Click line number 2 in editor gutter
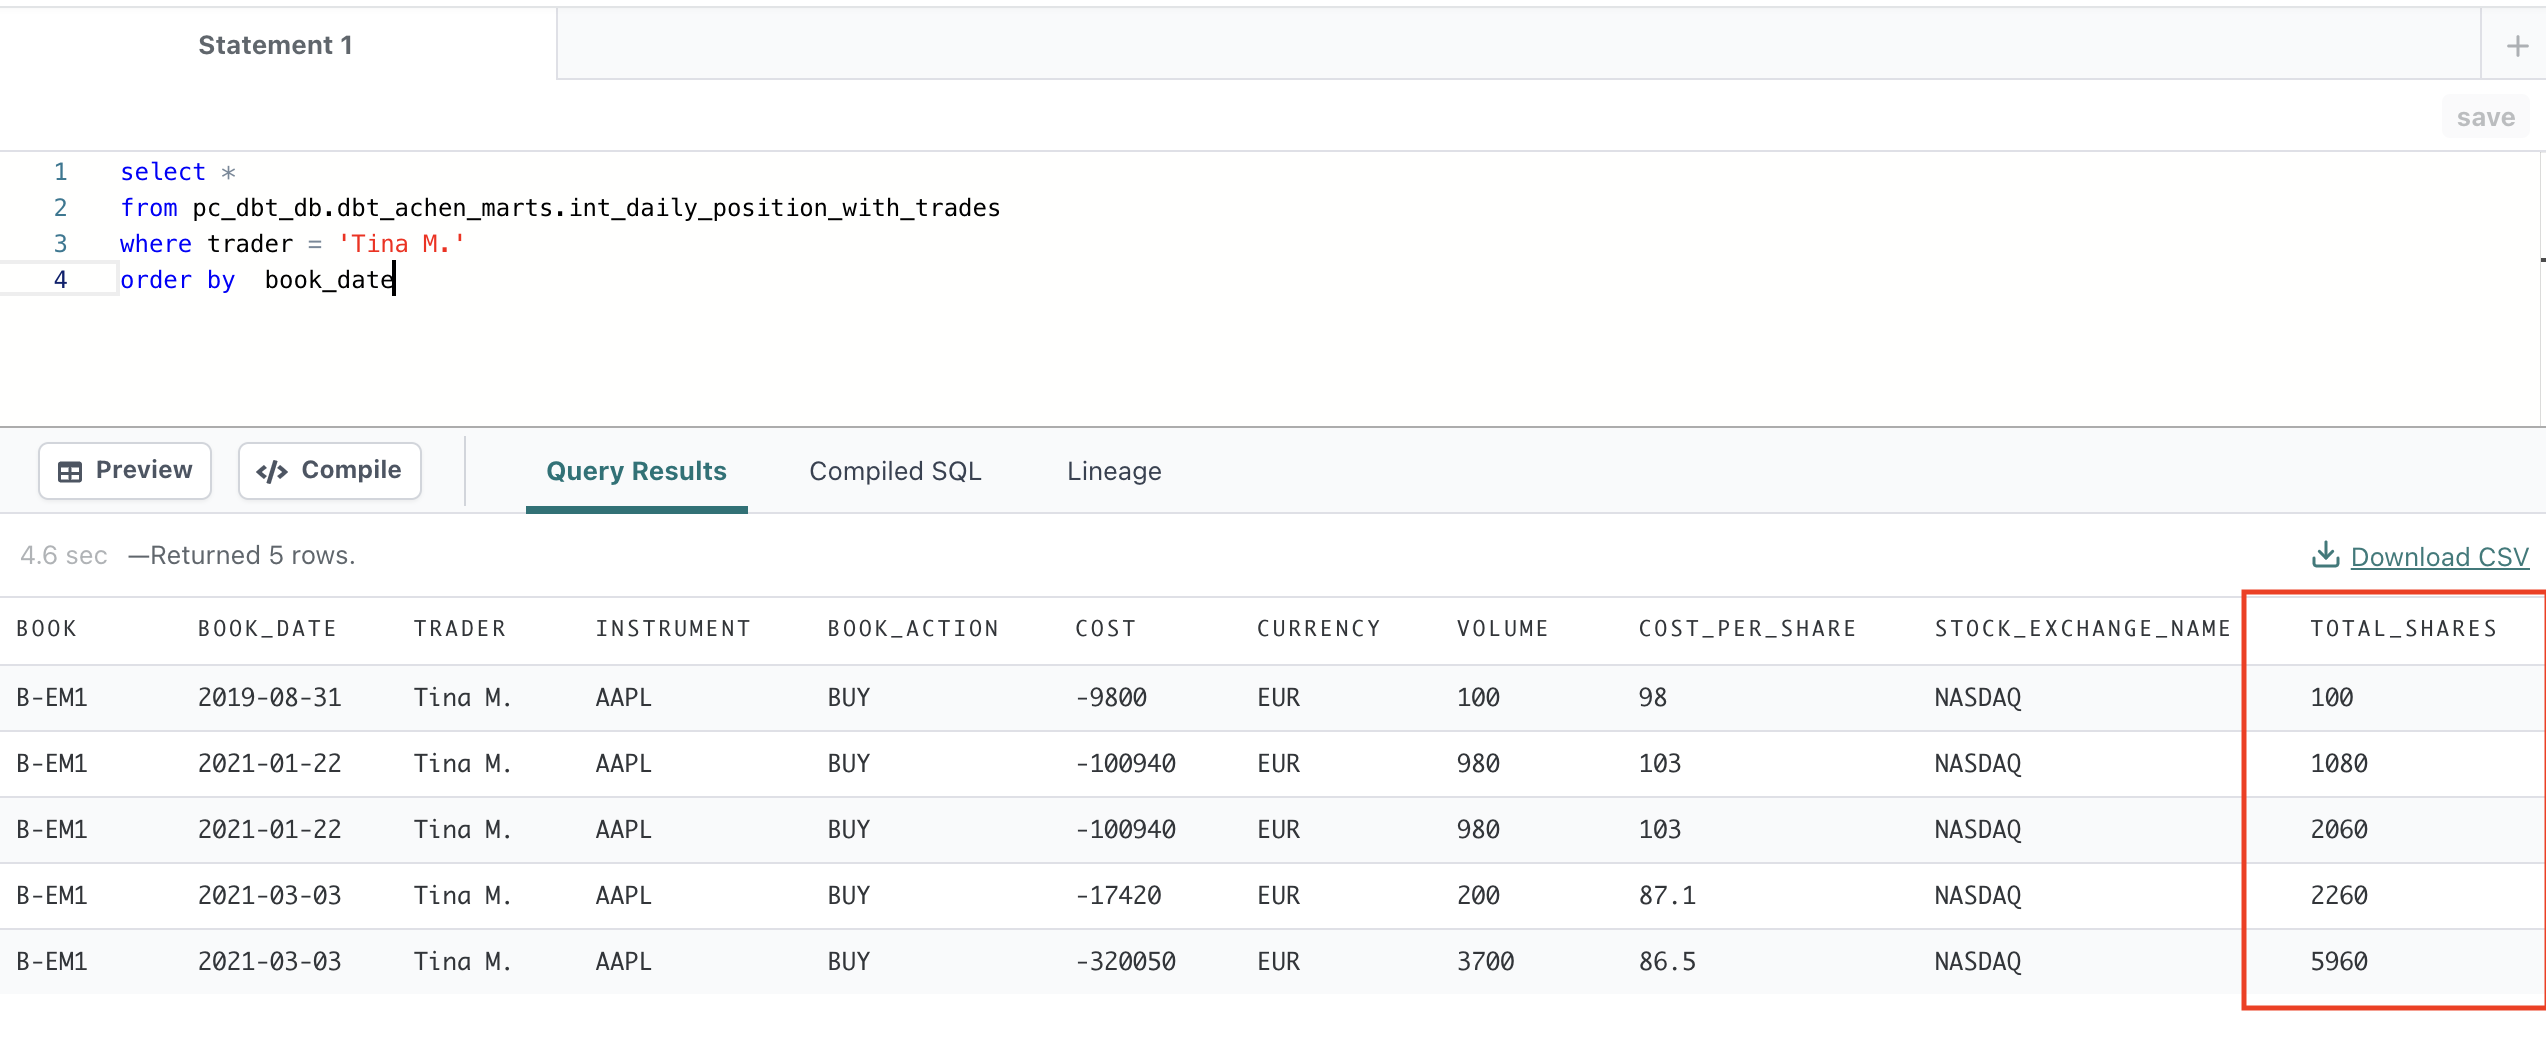2546x1052 pixels. point(60,208)
